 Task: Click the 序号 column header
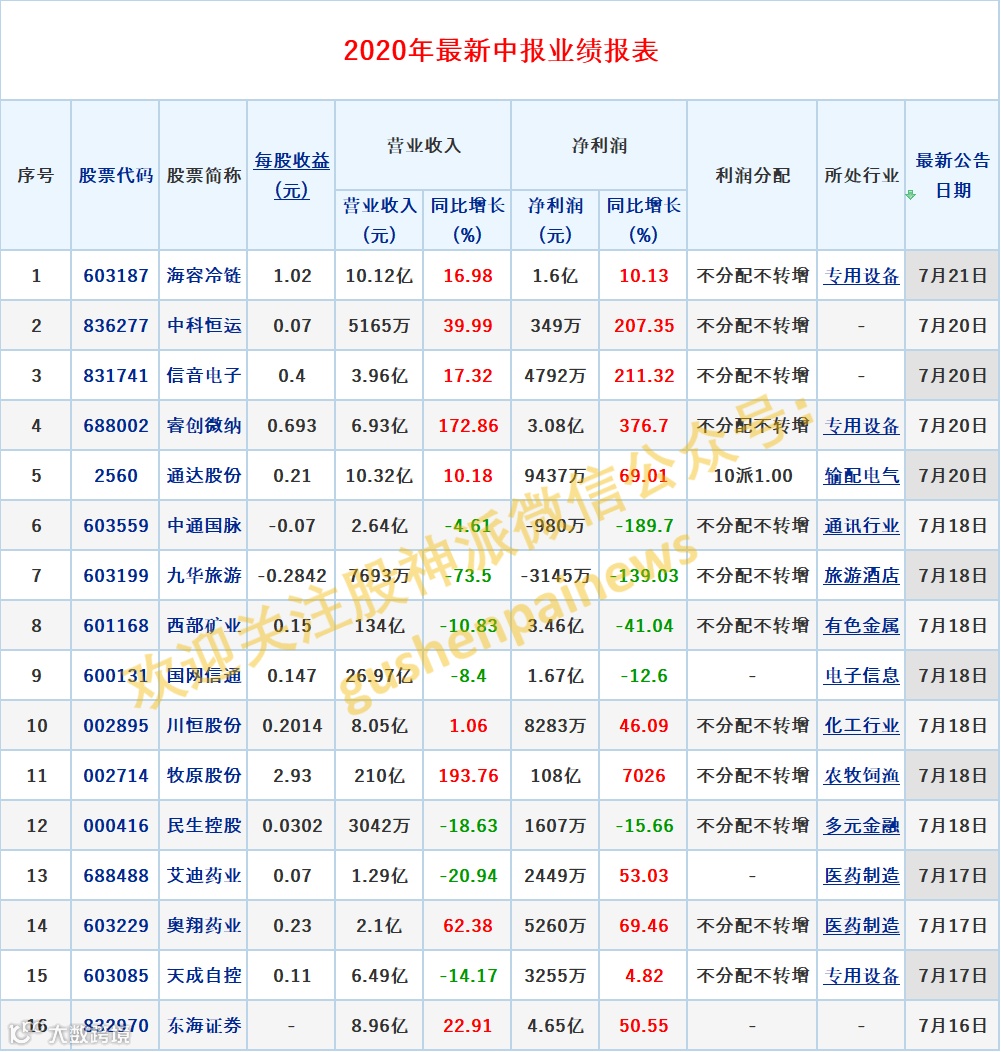point(36,176)
